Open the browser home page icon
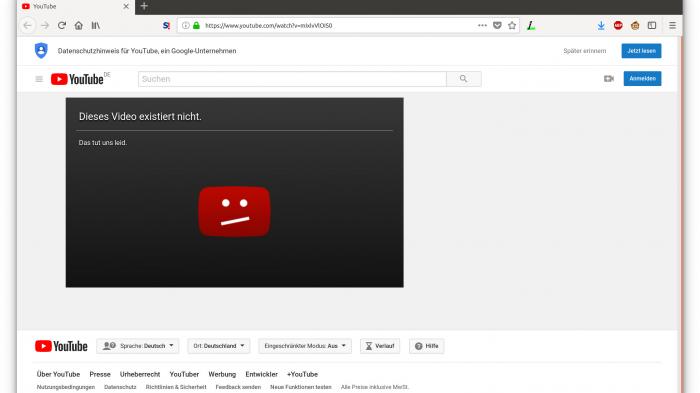 [79, 25]
